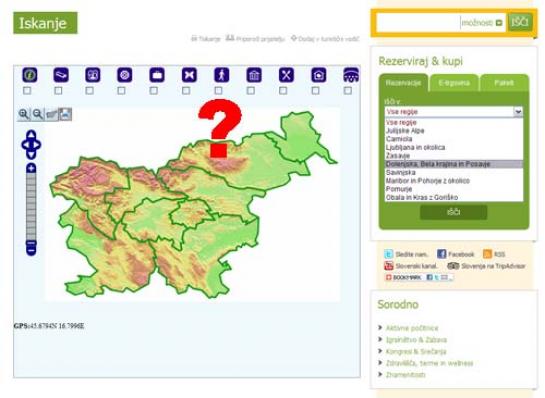Enable the checkbox under the hiker icon
Screen dimensions: 545x398
point(218,91)
